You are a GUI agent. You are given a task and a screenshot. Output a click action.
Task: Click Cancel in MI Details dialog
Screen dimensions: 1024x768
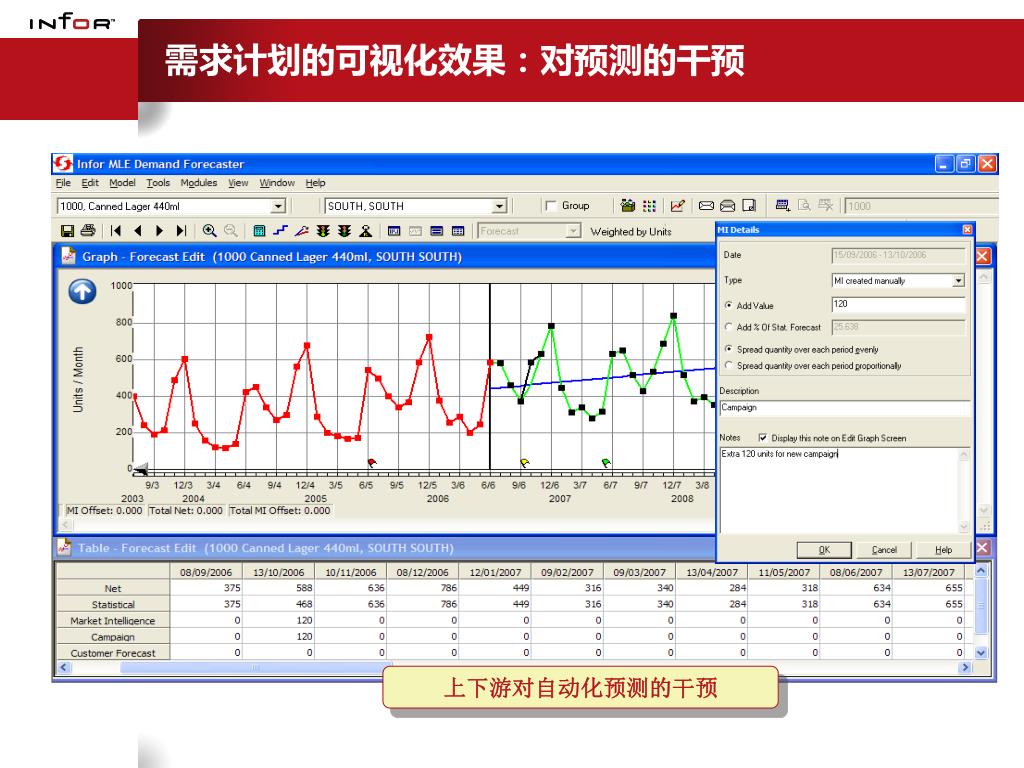884,550
